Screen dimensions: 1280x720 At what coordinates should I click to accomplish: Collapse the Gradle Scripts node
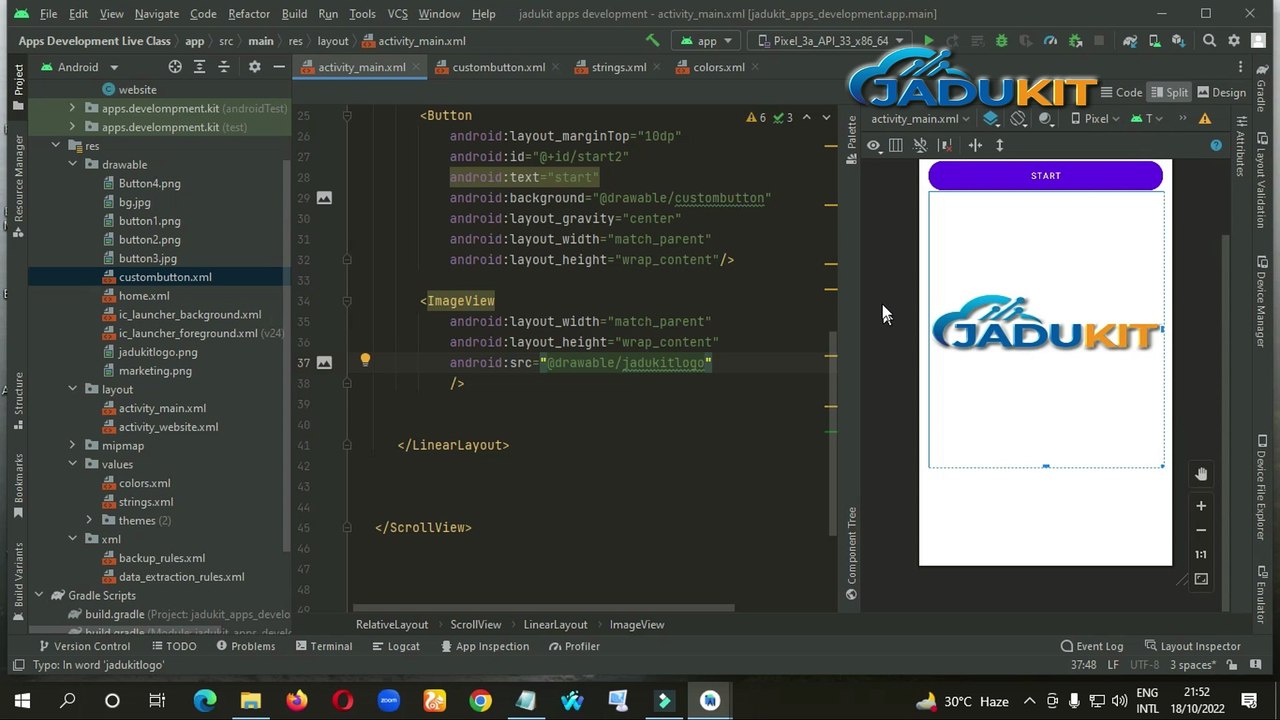pos(39,596)
